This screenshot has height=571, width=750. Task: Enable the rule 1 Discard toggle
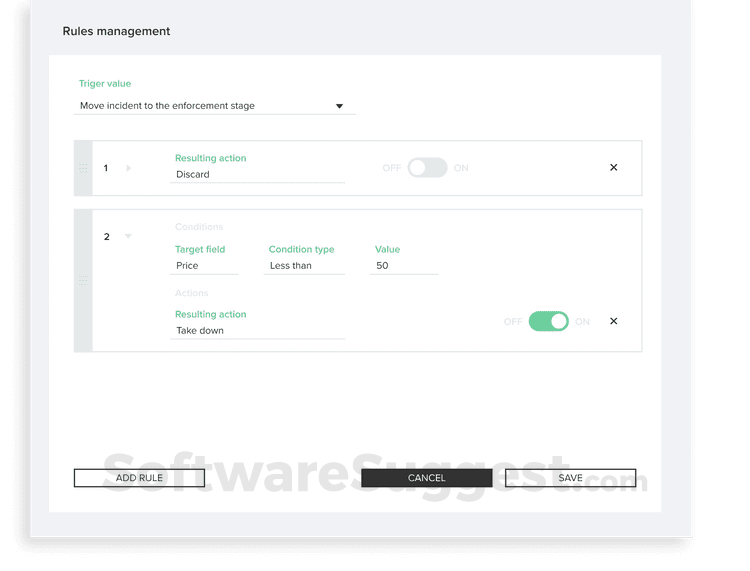pos(427,168)
